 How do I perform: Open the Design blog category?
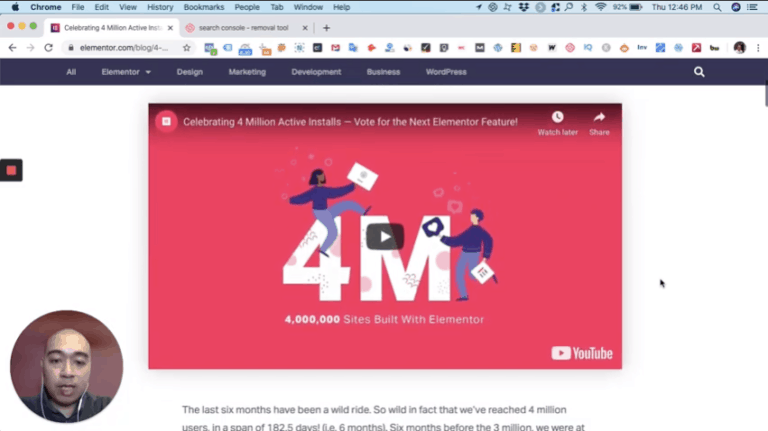pos(190,72)
